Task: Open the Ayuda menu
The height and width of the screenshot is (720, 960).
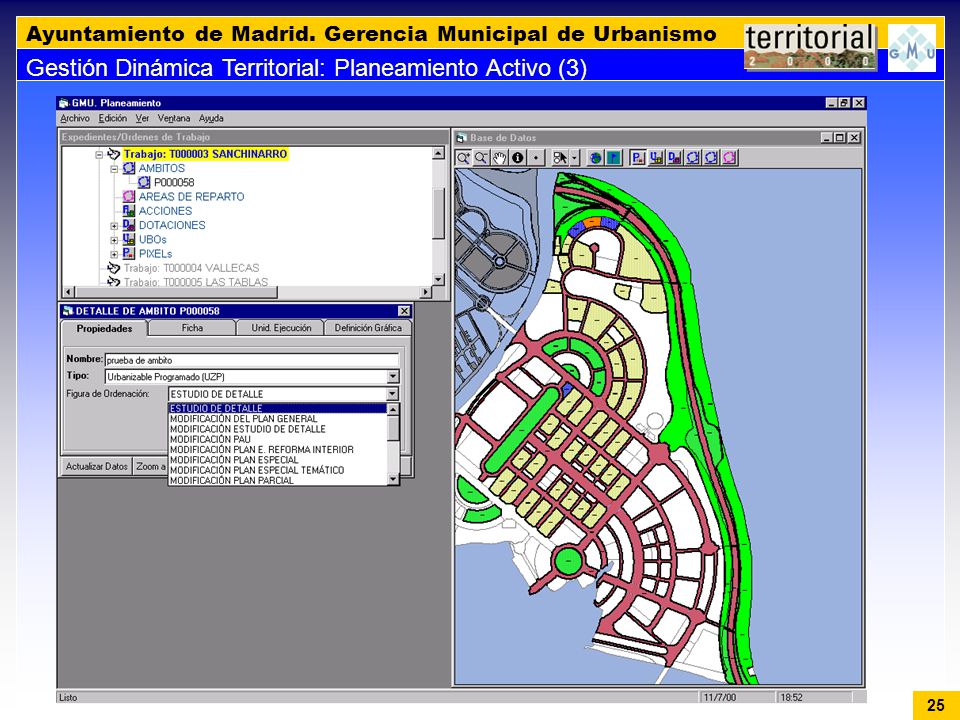Action: [x=211, y=118]
